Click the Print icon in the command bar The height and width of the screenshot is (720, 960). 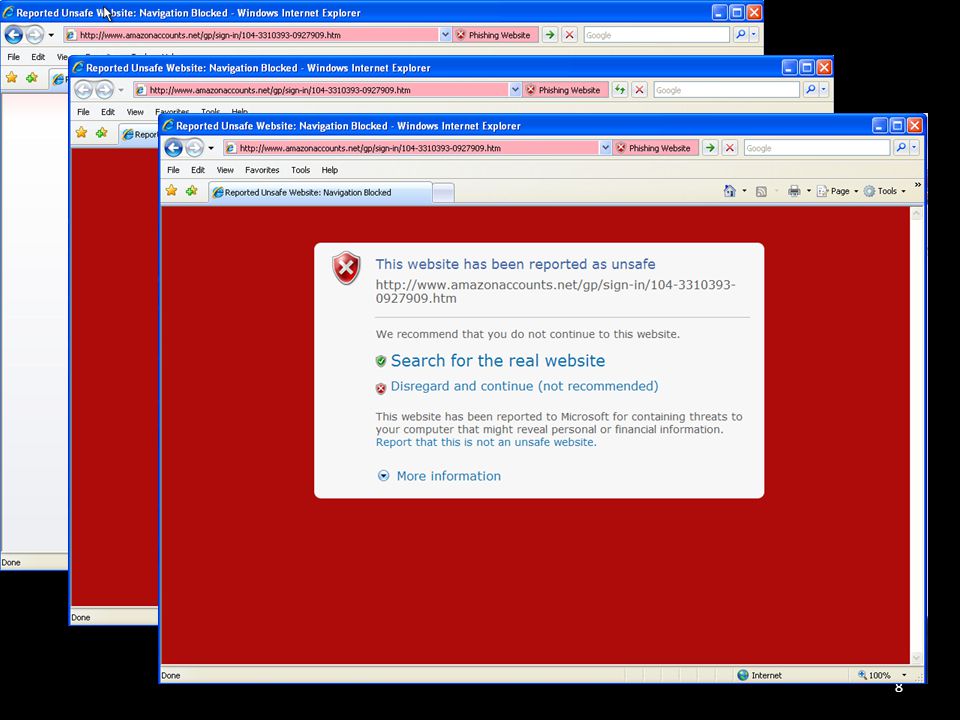tap(794, 191)
